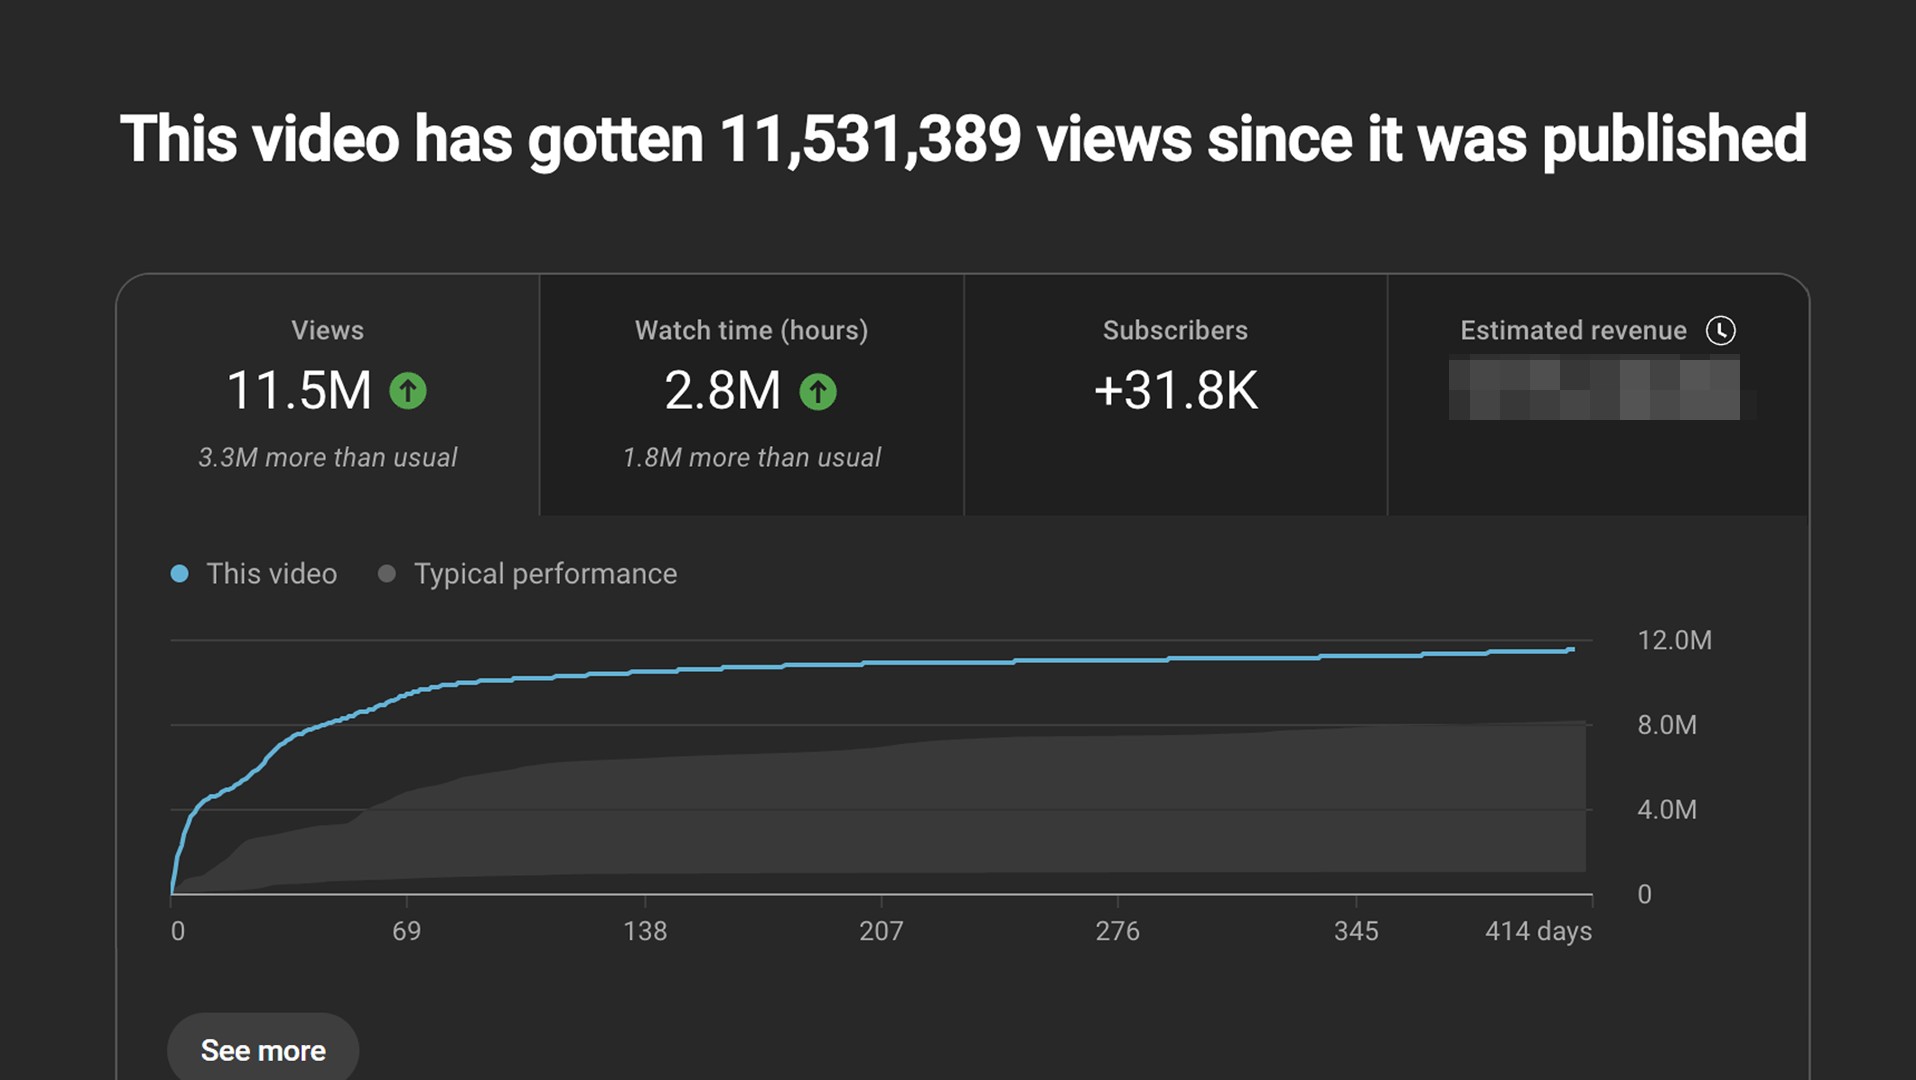Click the 8.0M y-axis label
The height and width of the screenshot is (1080, 1916).
[1667, 725]
